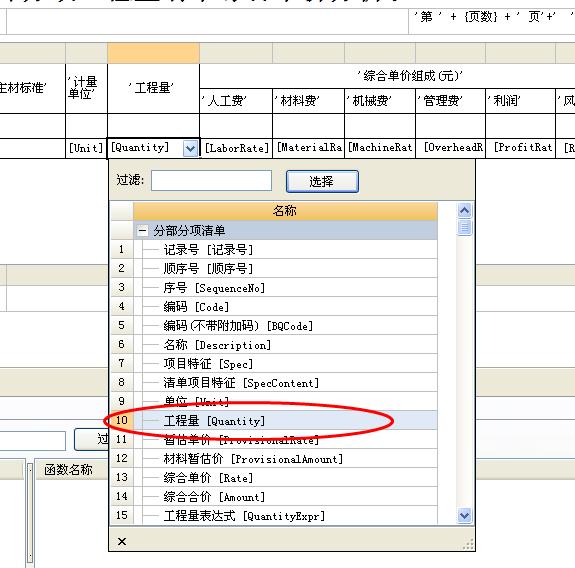This screenshot has width=575, height=568.
Task: Click the 过滤 filter input field
Action: pyautogui.click(x=211, y=180)
